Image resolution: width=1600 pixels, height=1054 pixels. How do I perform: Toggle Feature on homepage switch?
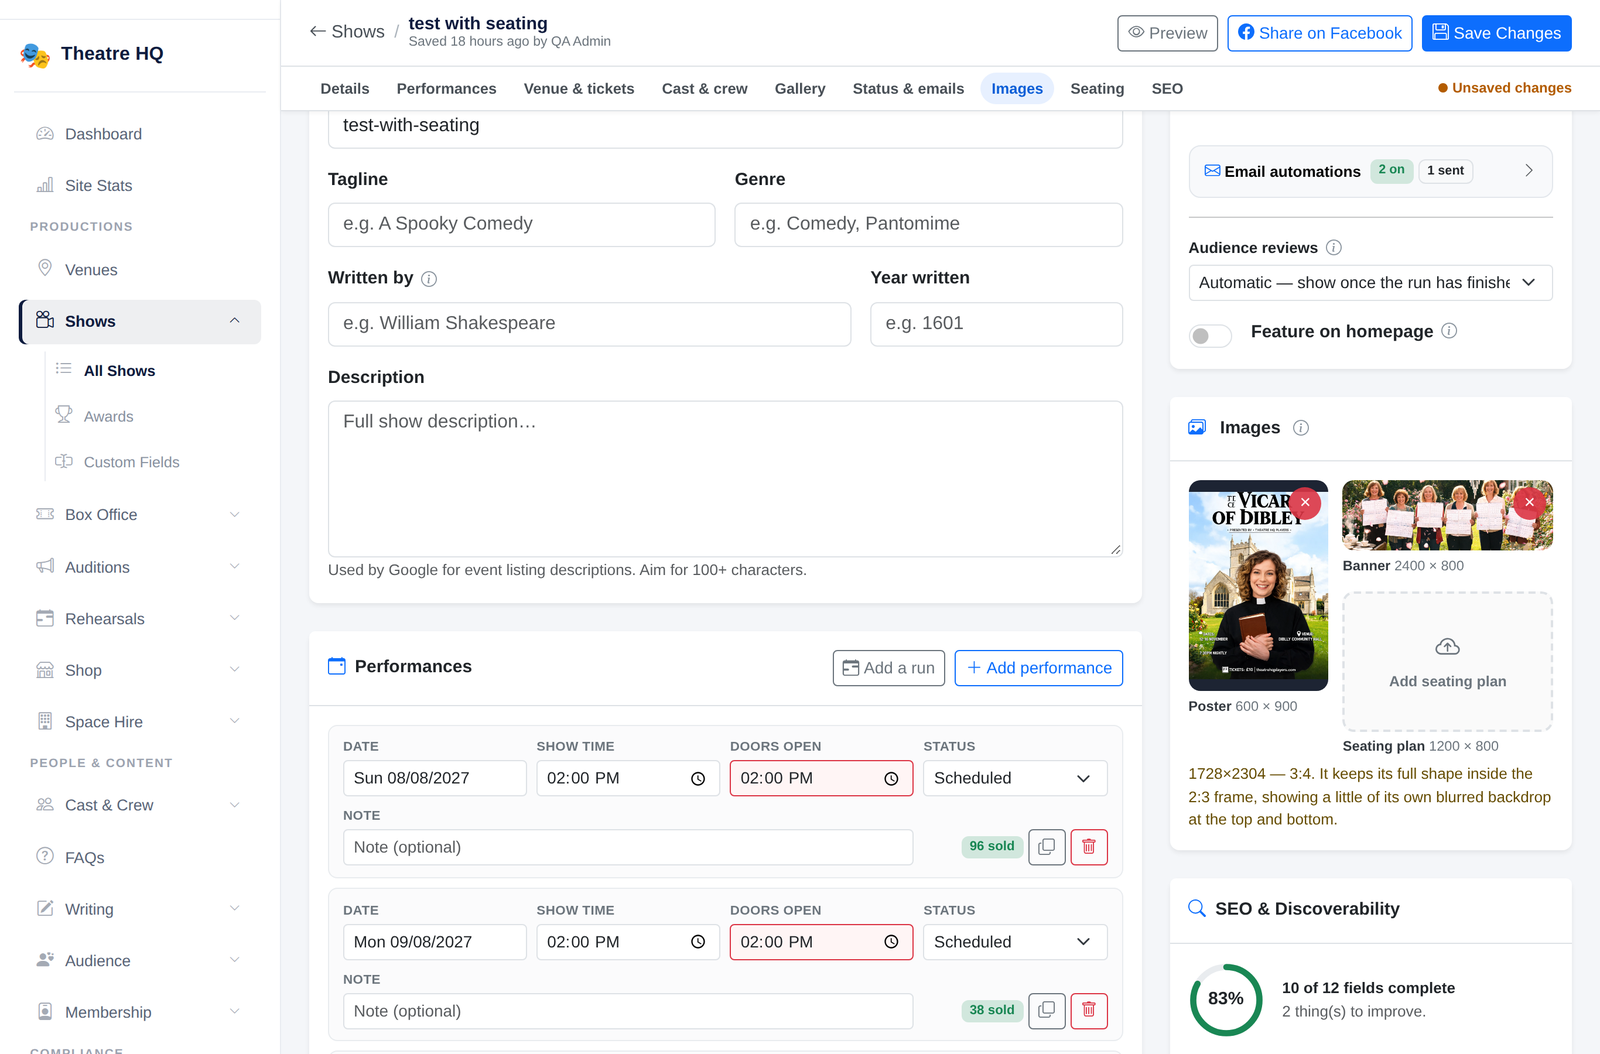click(x=1210, y=336)
